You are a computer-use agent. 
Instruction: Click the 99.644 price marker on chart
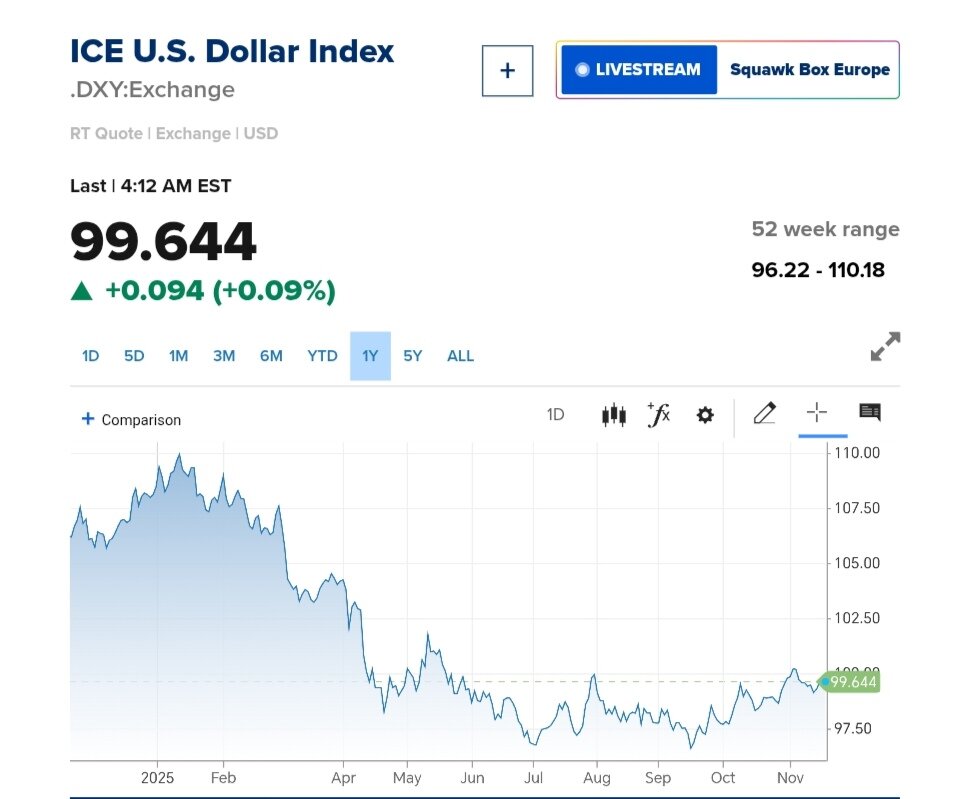pos(852,682)
